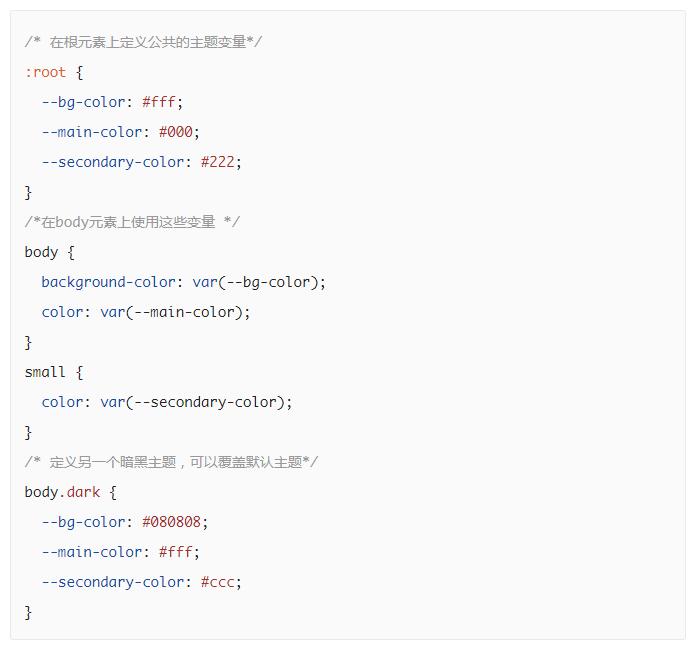
Task: Click the --secondary-color property in :root
Action: [113, 162]
